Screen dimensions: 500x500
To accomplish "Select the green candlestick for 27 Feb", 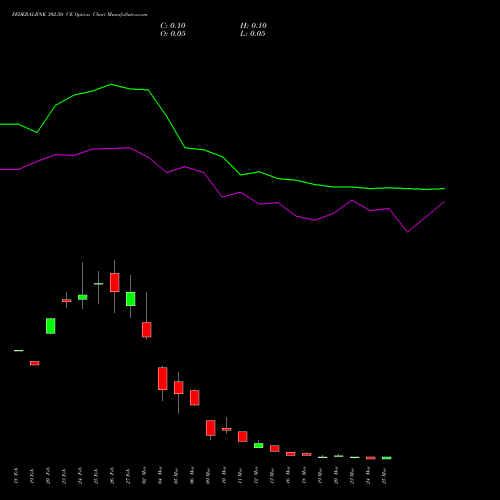I will pos(131,299).
